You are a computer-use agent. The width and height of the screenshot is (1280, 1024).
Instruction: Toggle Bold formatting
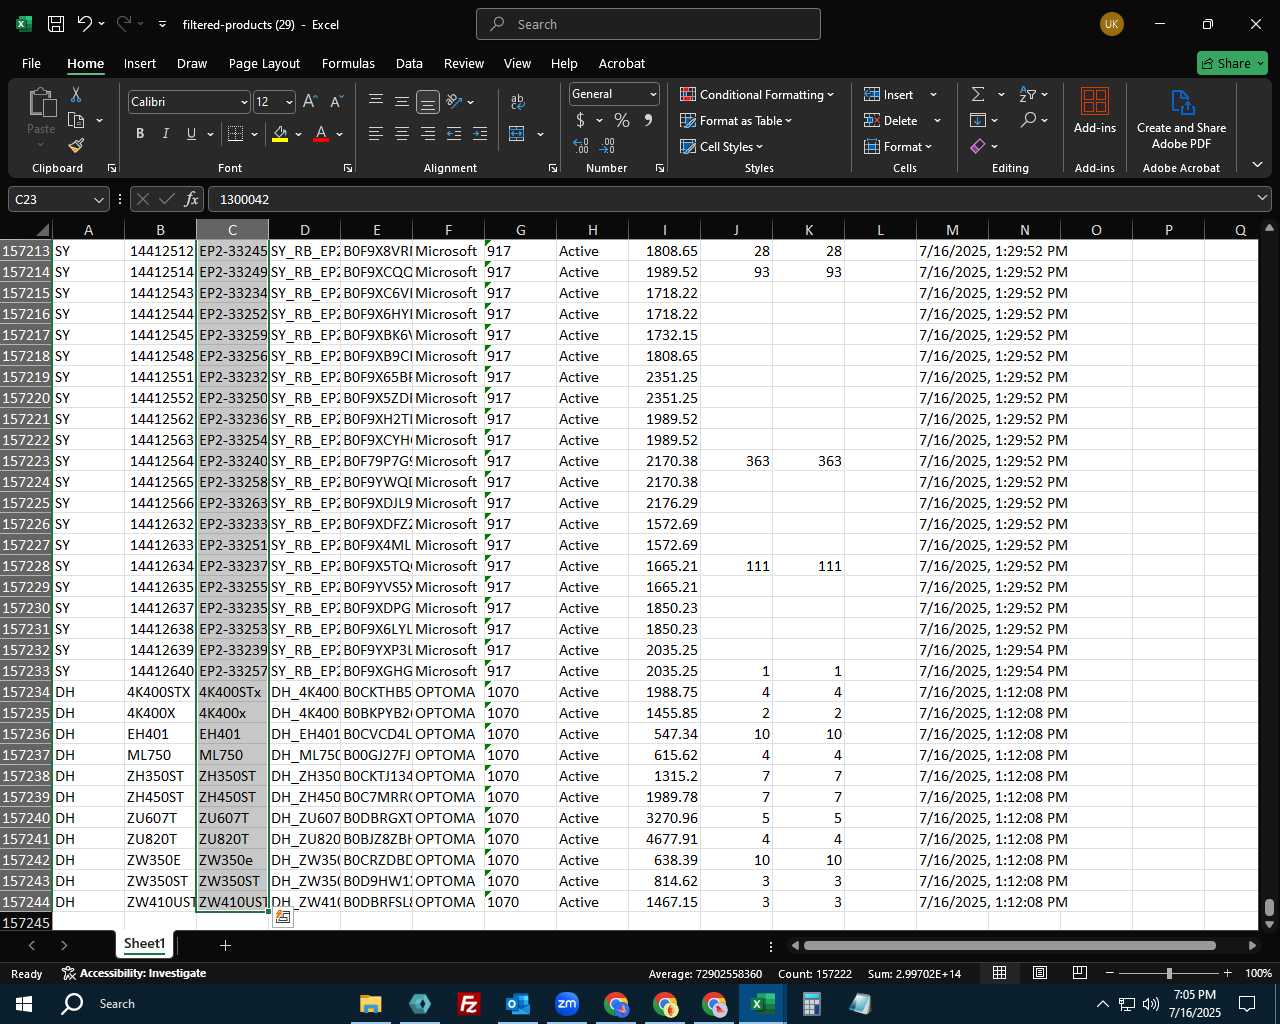coord(140,134)
